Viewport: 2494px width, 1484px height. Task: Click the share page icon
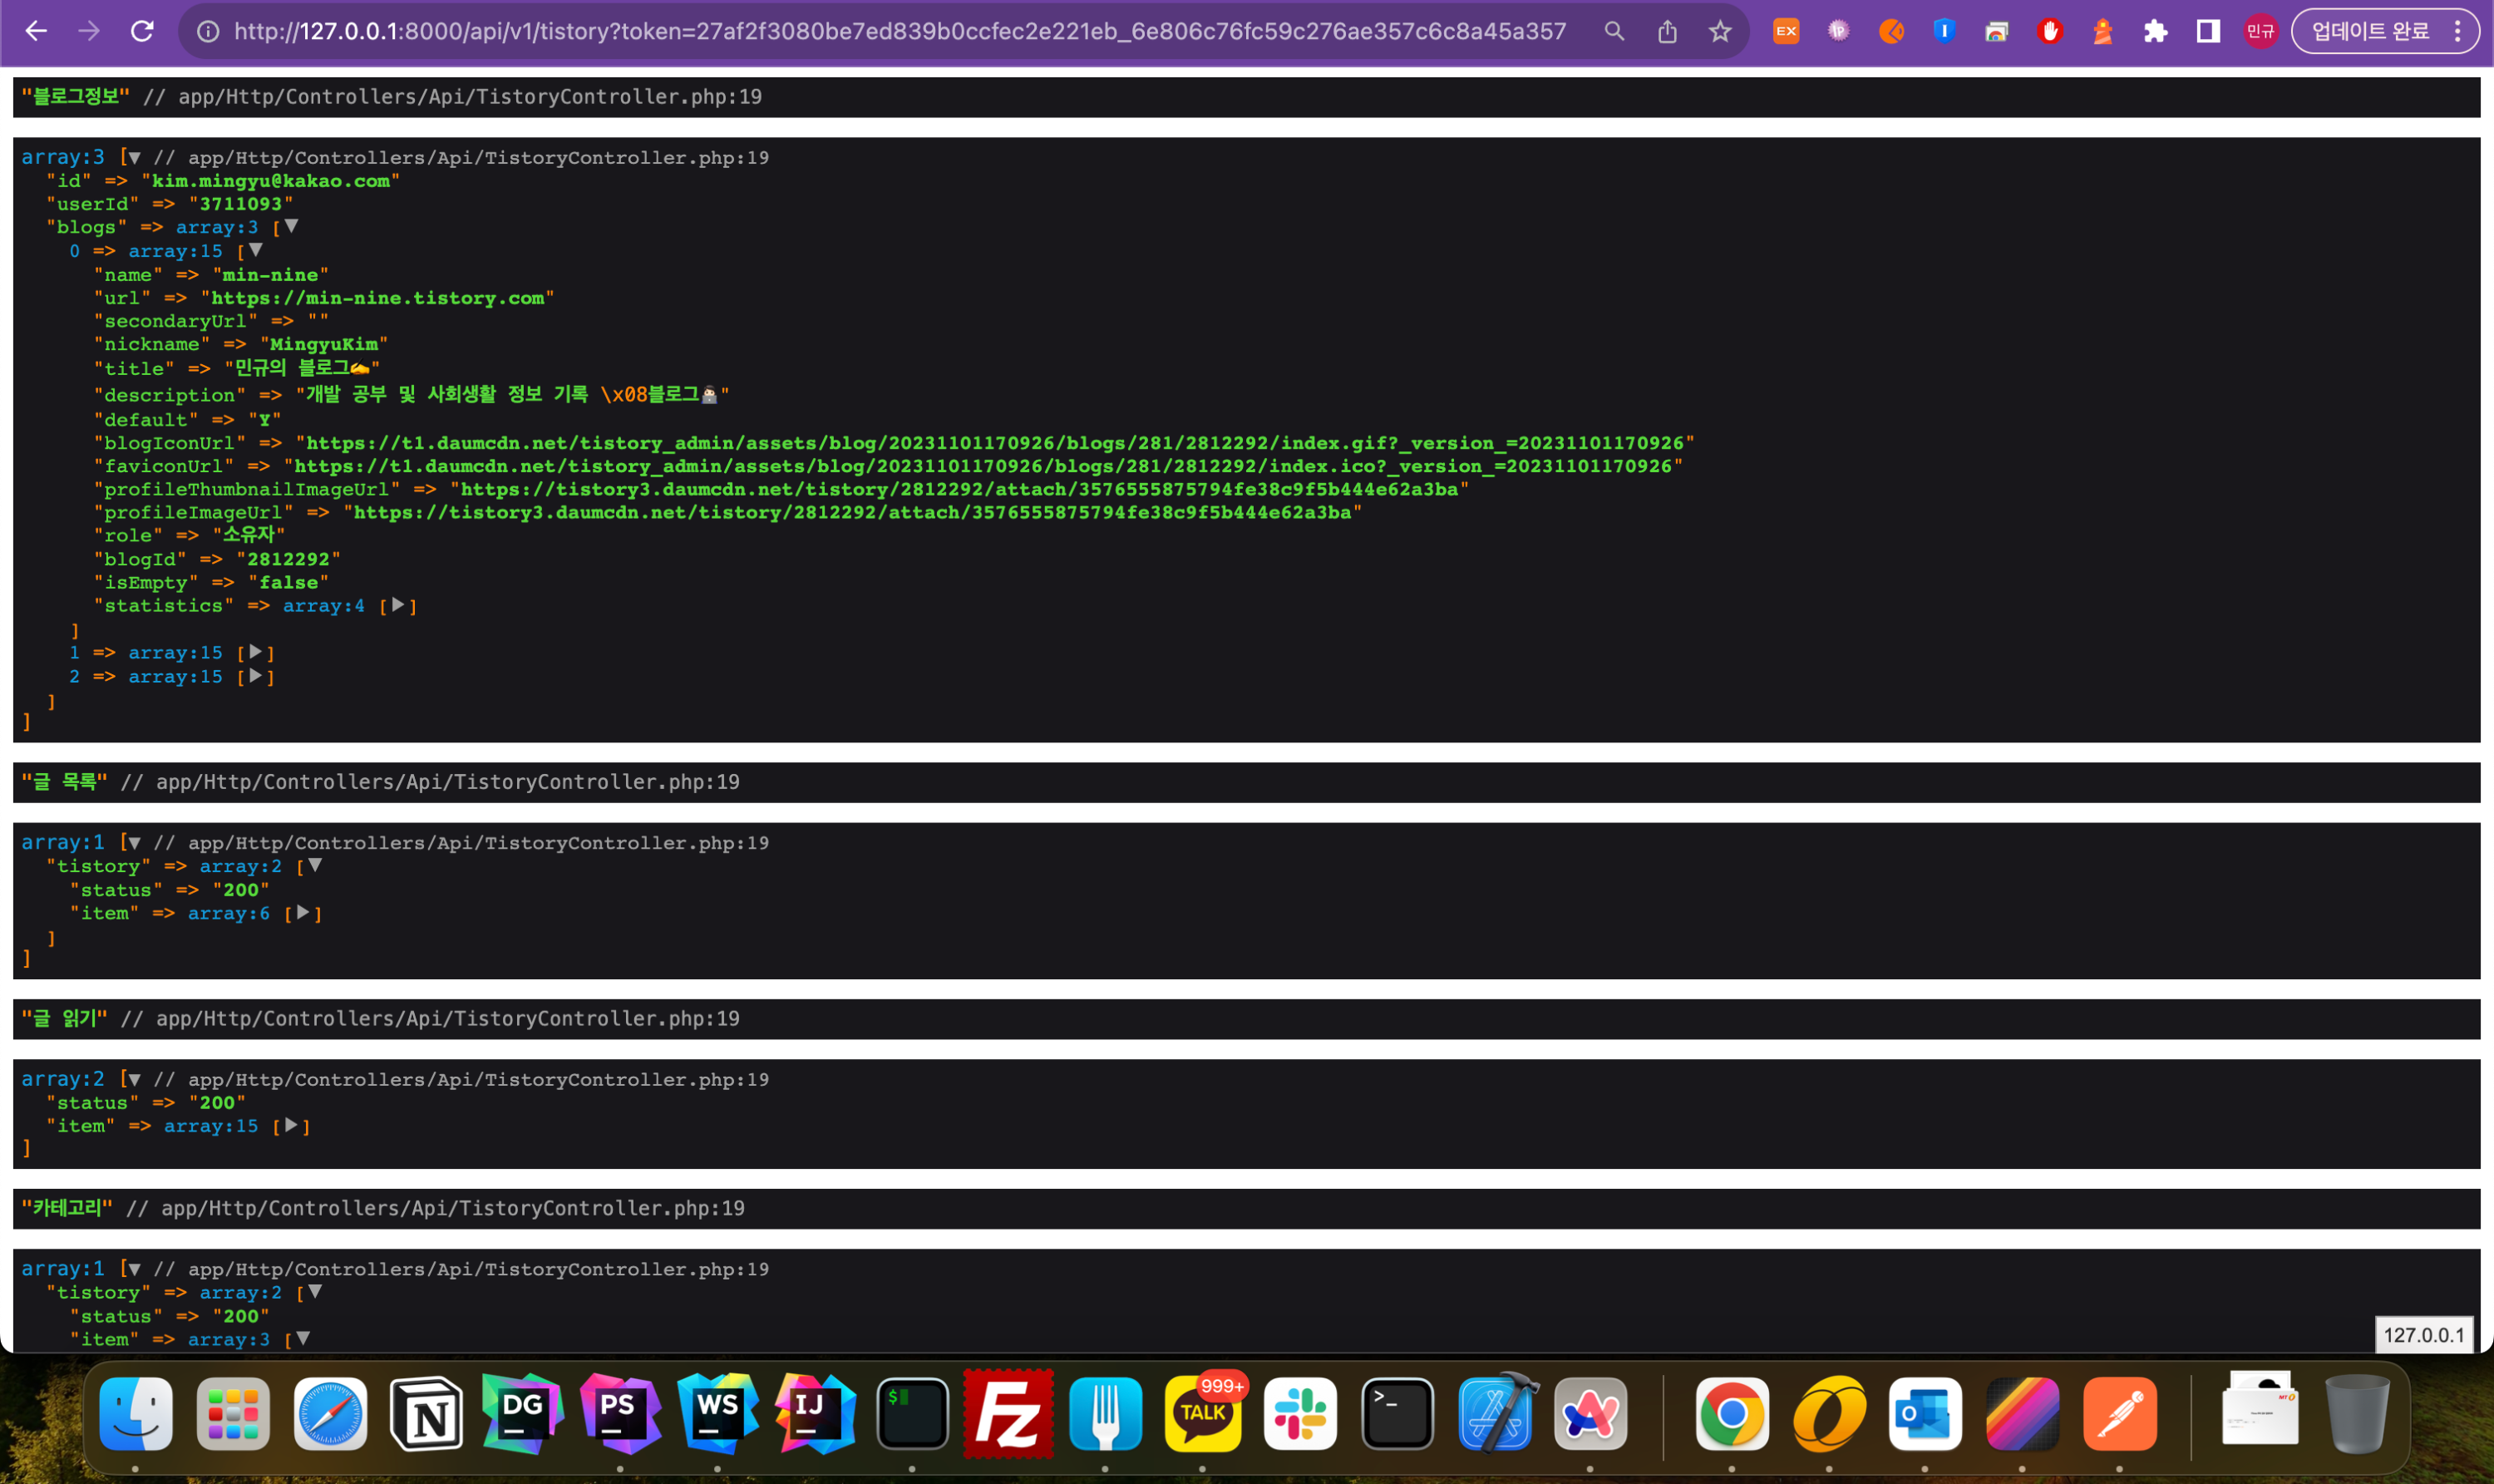click(x=1667, y=32)
